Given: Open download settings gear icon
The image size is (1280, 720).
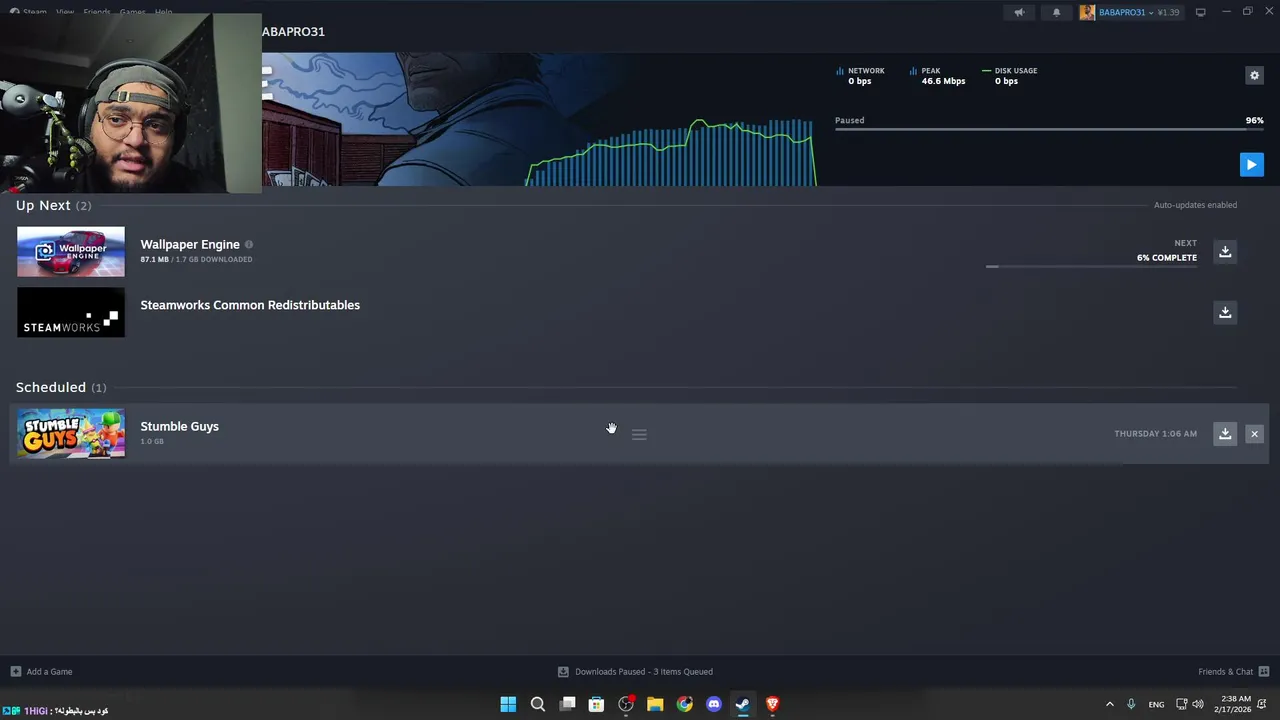Looking at the screenshot, I should [x=1254, y=75].
